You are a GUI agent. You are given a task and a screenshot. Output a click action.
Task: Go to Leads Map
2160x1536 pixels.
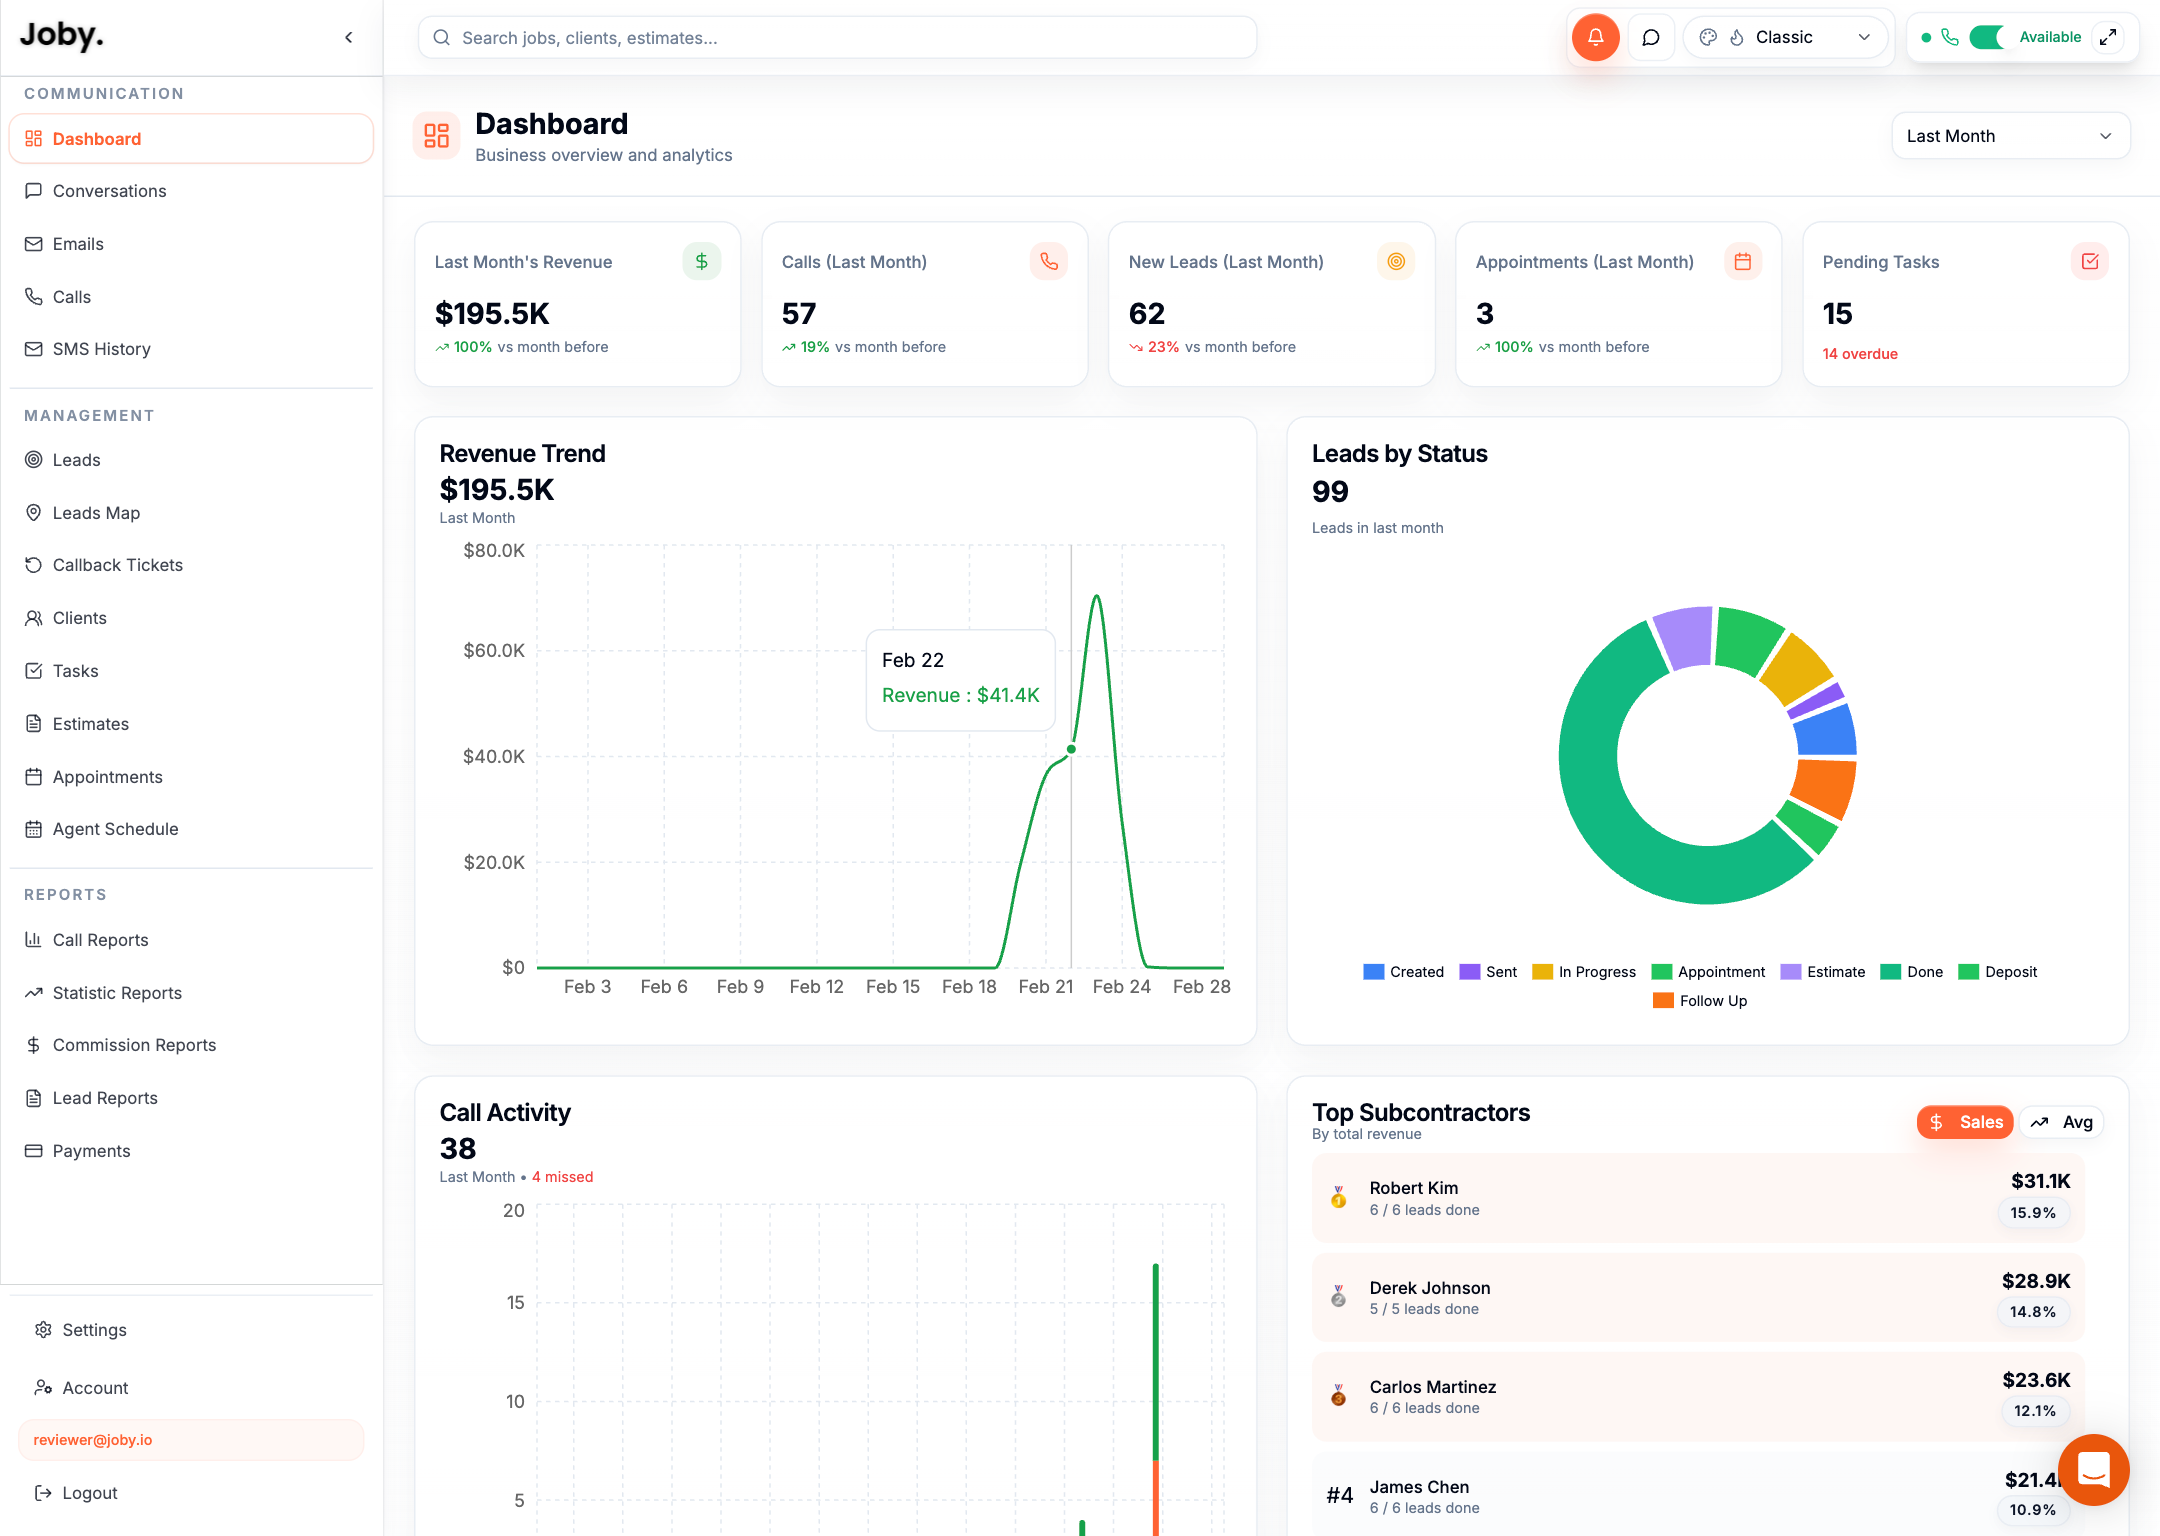[x=191, y=513]
